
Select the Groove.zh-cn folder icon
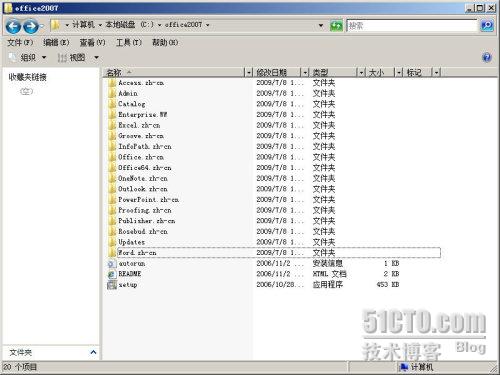tap(112, 136)
